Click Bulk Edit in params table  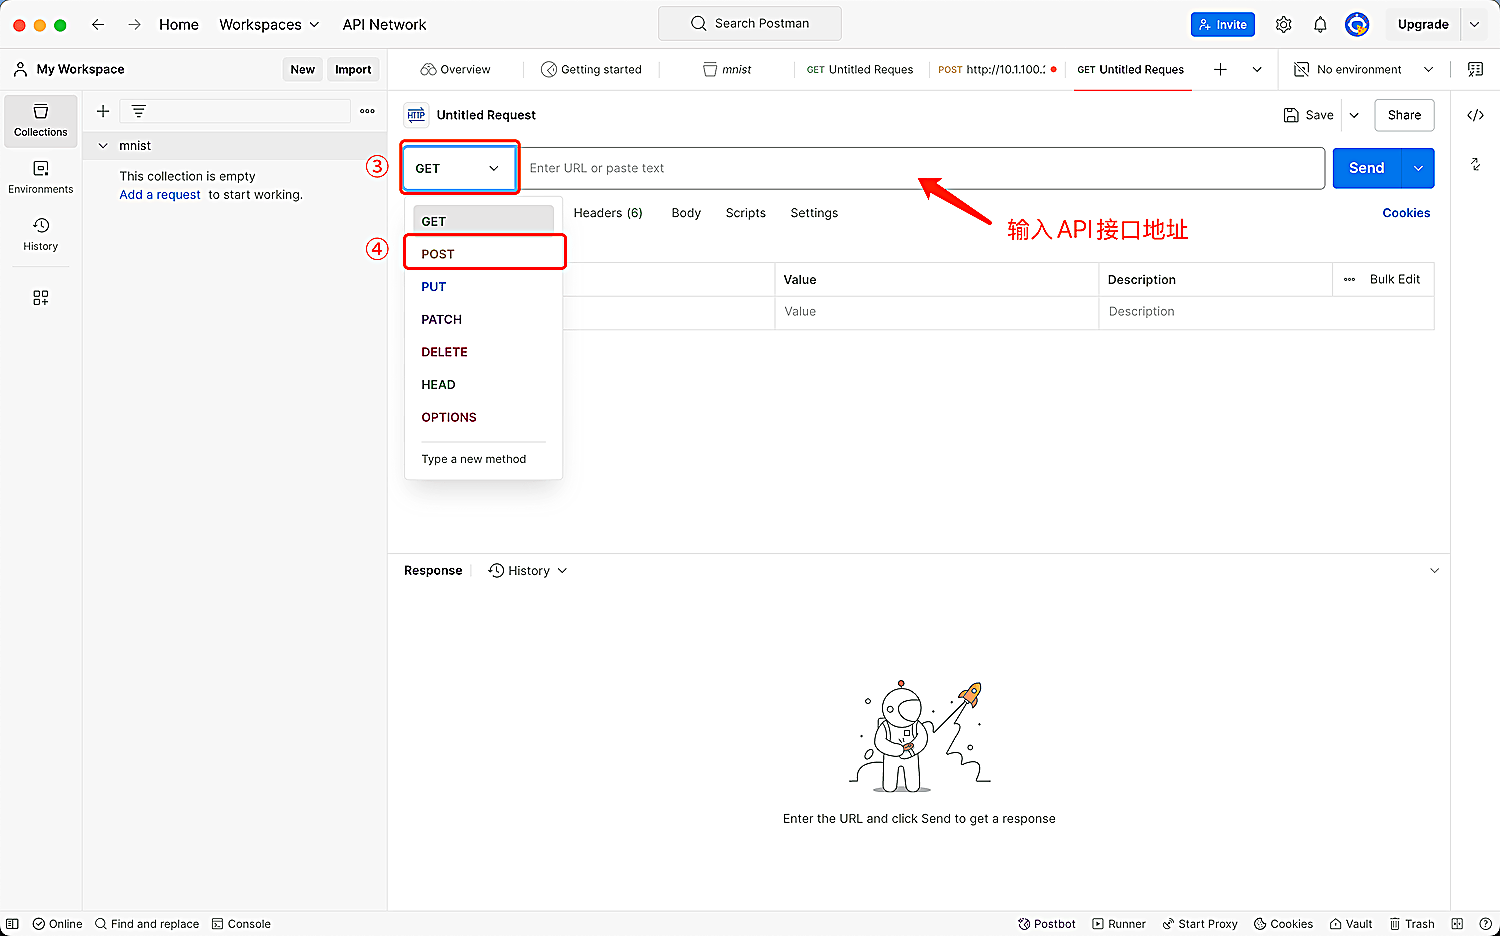1394,279
